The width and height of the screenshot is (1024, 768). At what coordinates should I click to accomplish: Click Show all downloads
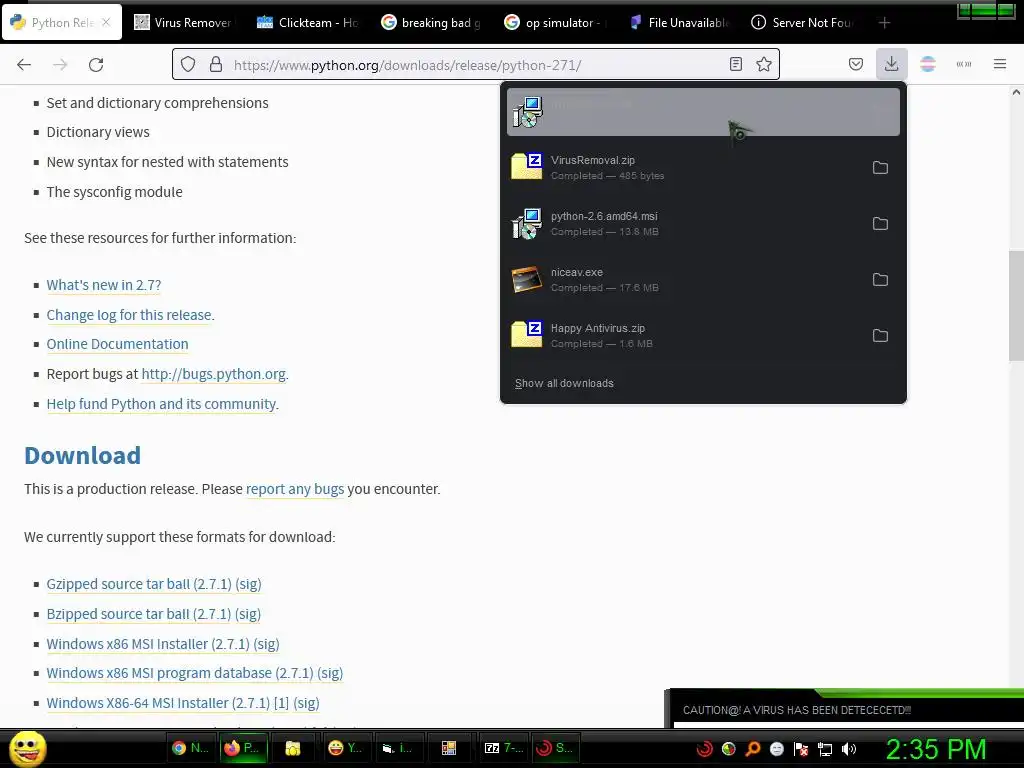point(564,383)
